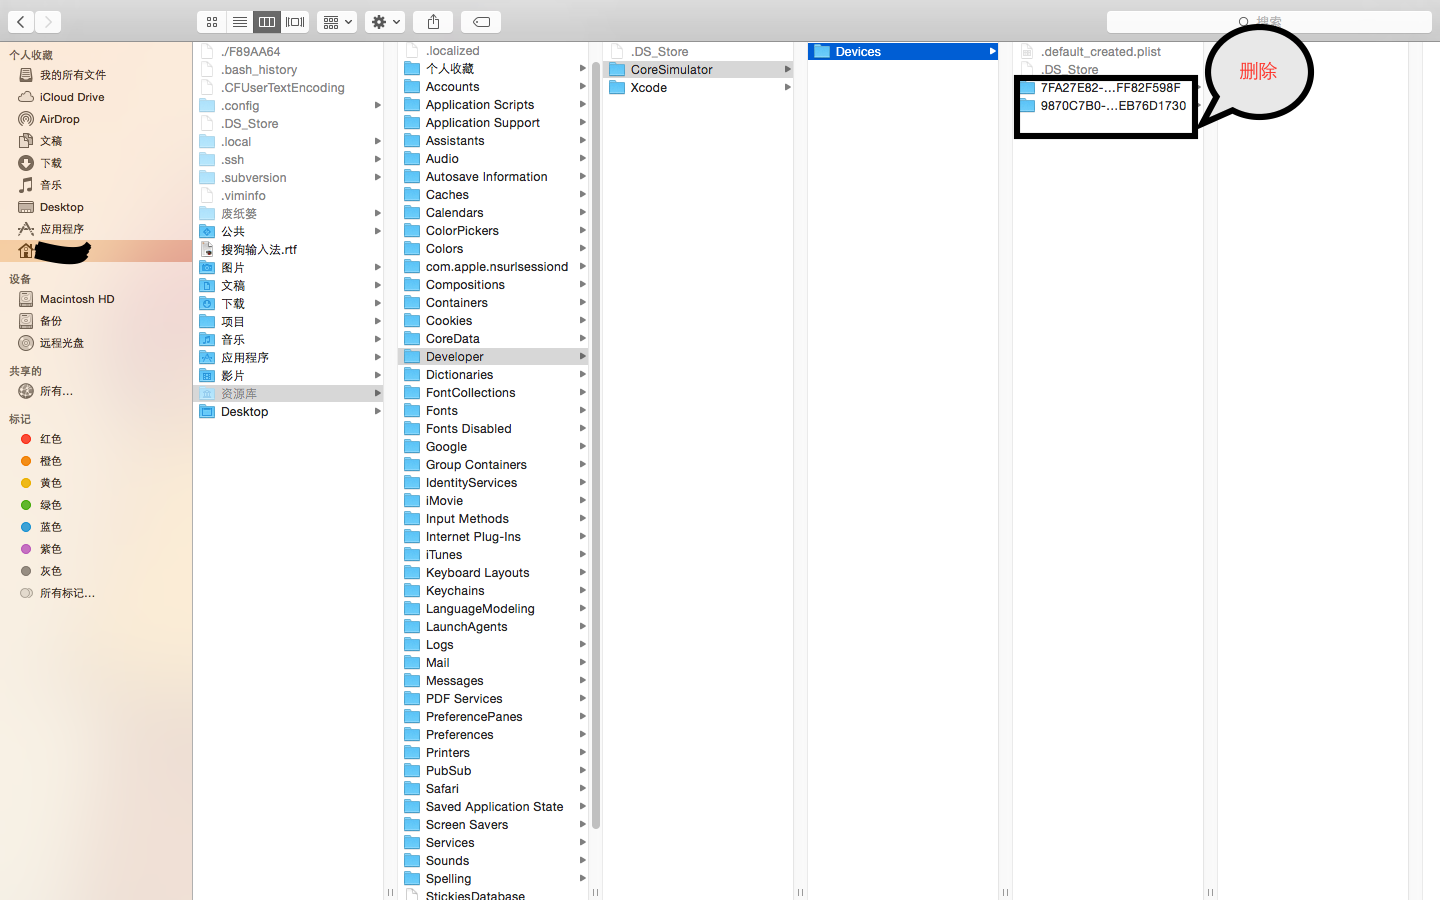1440x900 pixels.
Task: Expand the Containers folder arrow
Action: [x=582, y=303]
